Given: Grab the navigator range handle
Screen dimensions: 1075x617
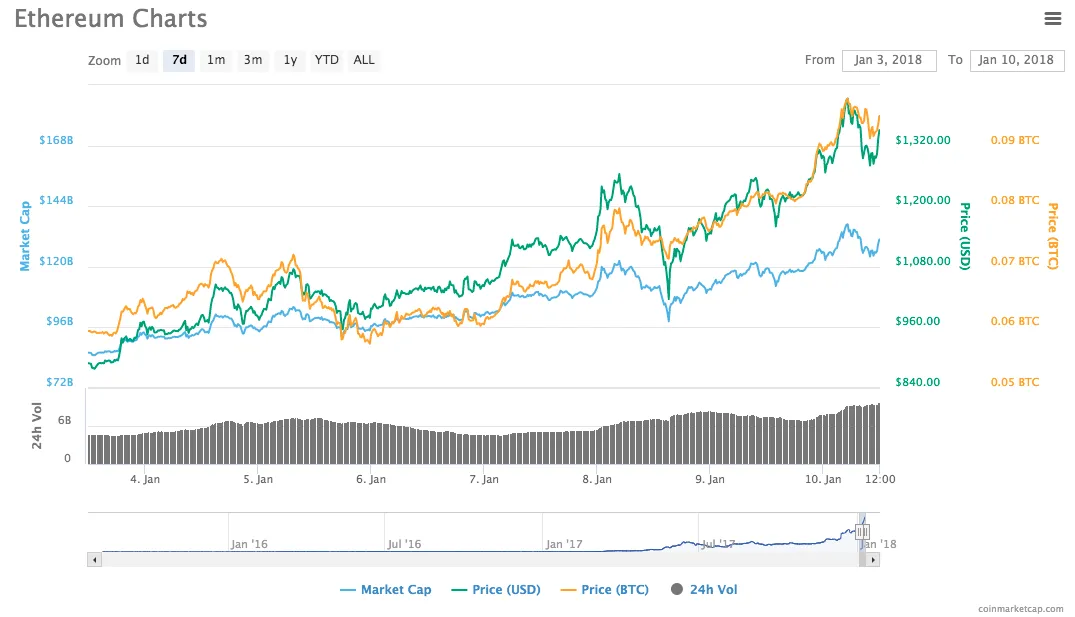Looking at the screenshot, I should [862, 531].
